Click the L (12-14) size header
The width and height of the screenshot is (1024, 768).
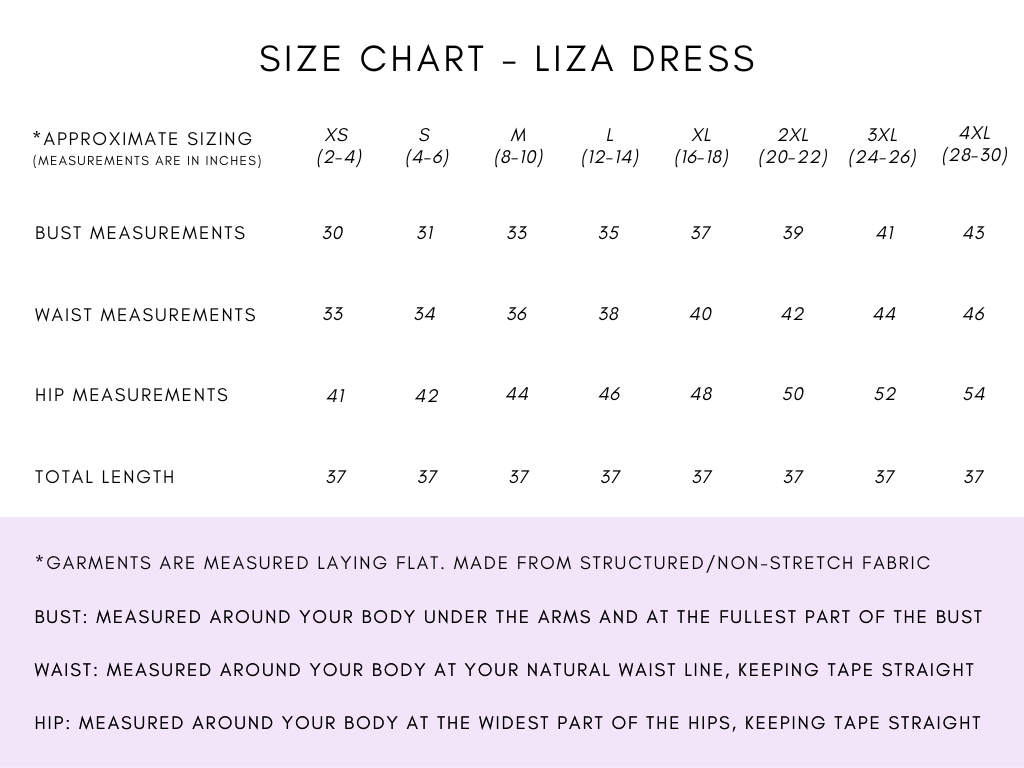tap(609, 146)
